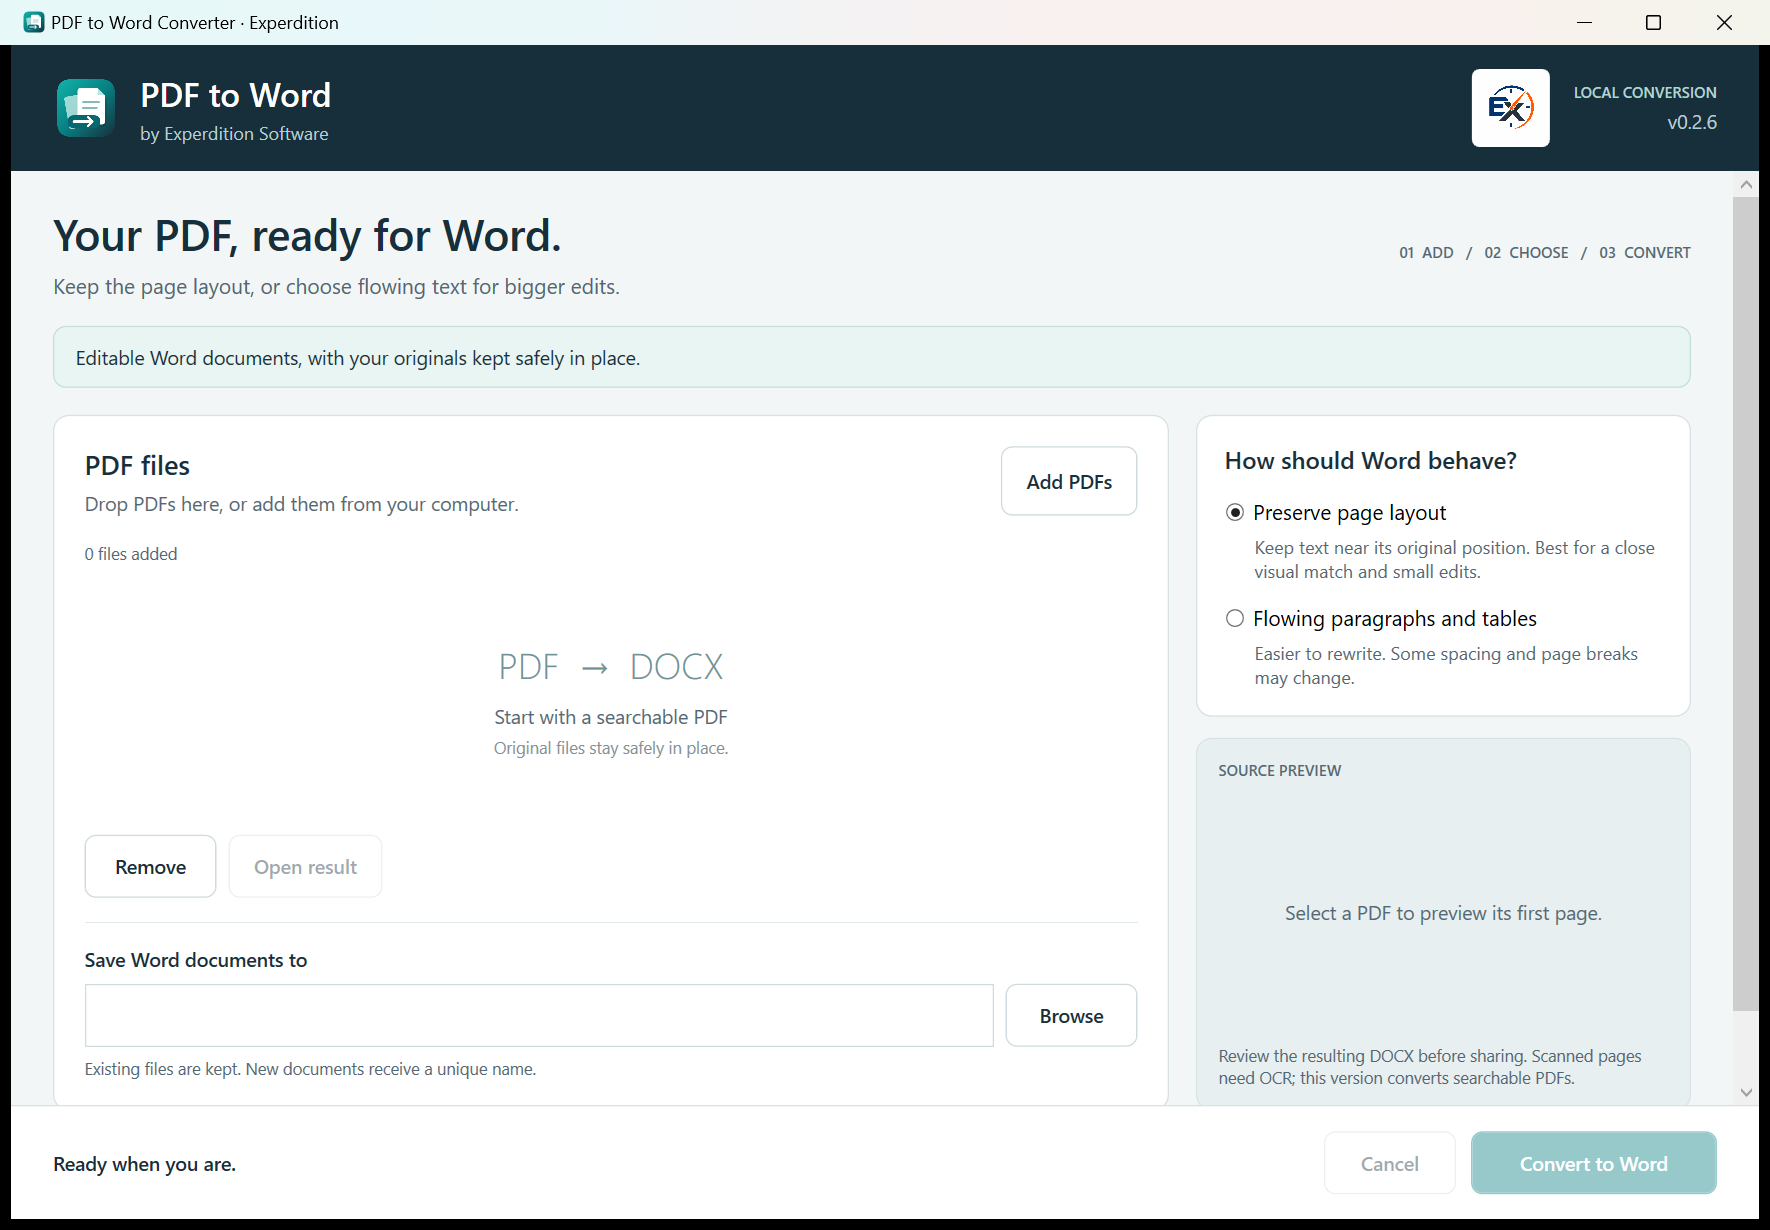Click the Experdition EX logo badge
The width and height of the screenshot is (1770, 1230).
pyautogui.click(x=1510, y=108)
